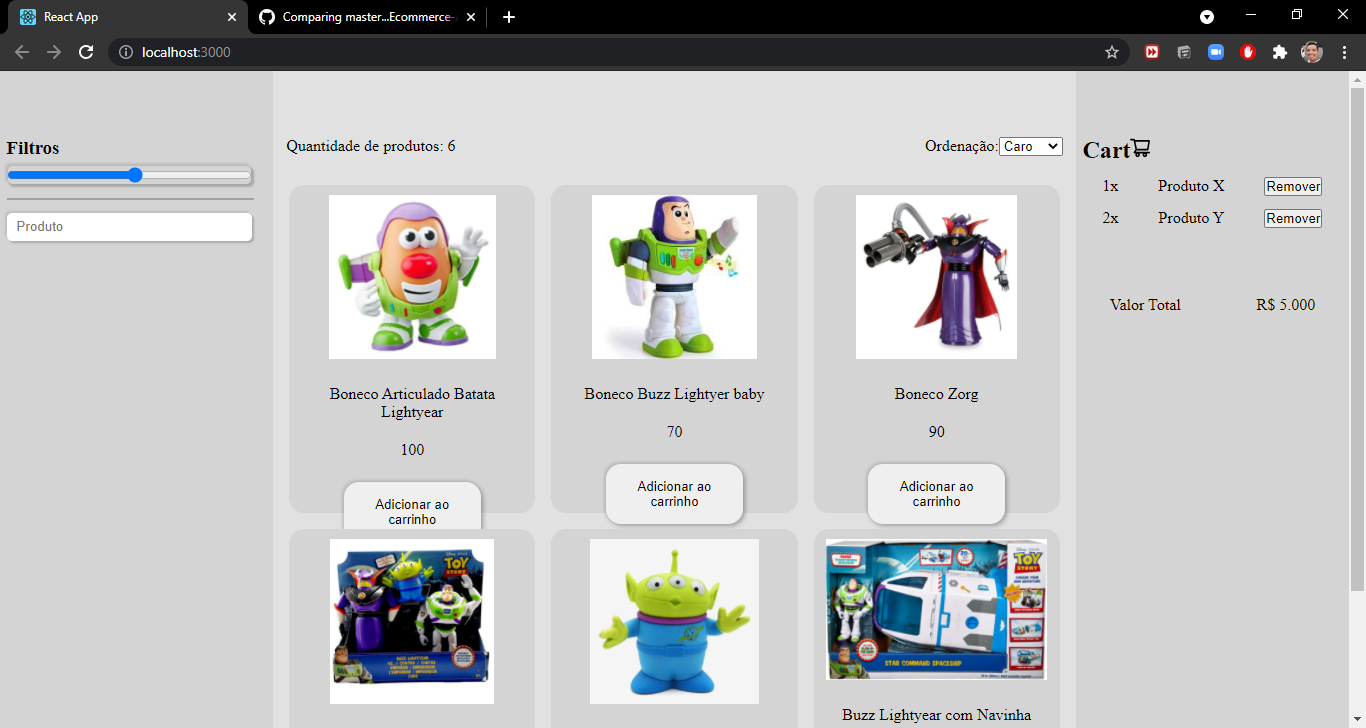Click the price 100 text
The image size is (1366, 728).
(x=412, y=450)
